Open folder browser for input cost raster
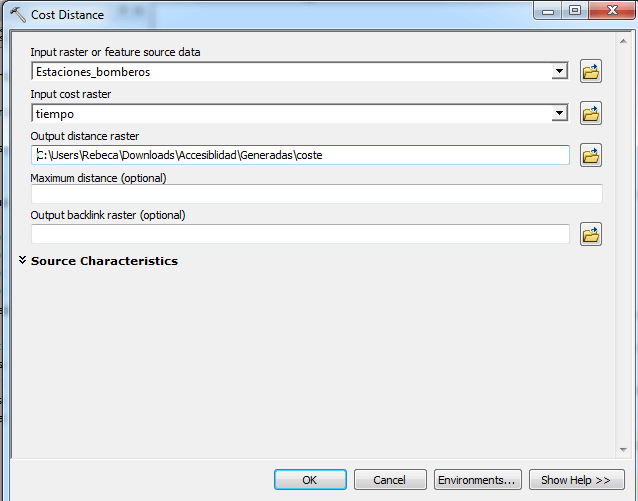This screenshot has height=501, width=638. [591, 114]
